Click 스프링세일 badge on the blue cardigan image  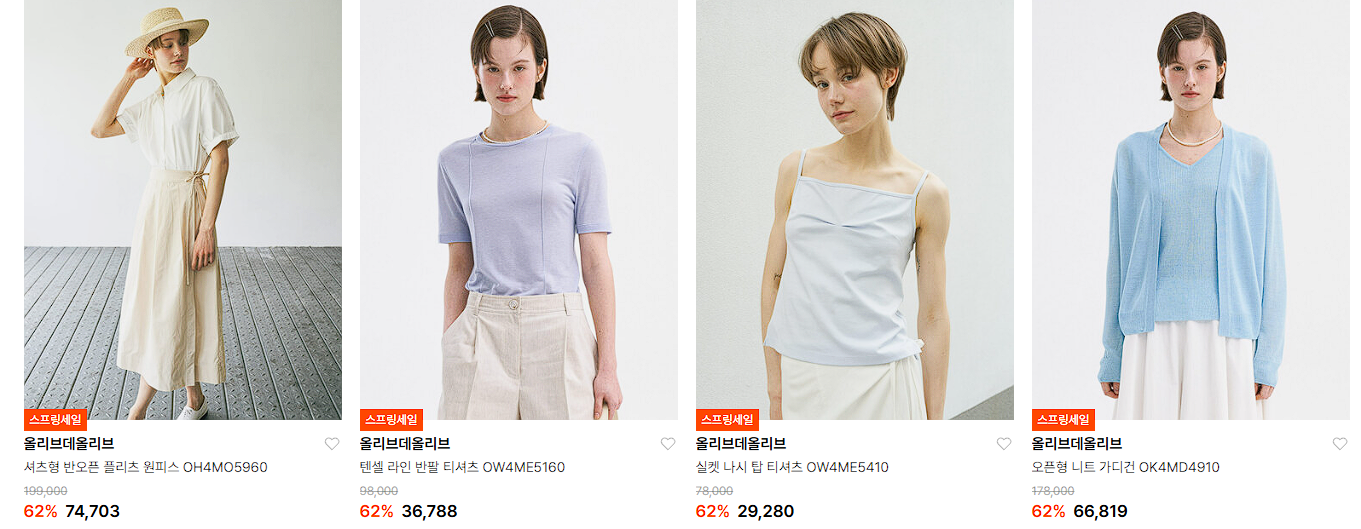pos(1063,420)
